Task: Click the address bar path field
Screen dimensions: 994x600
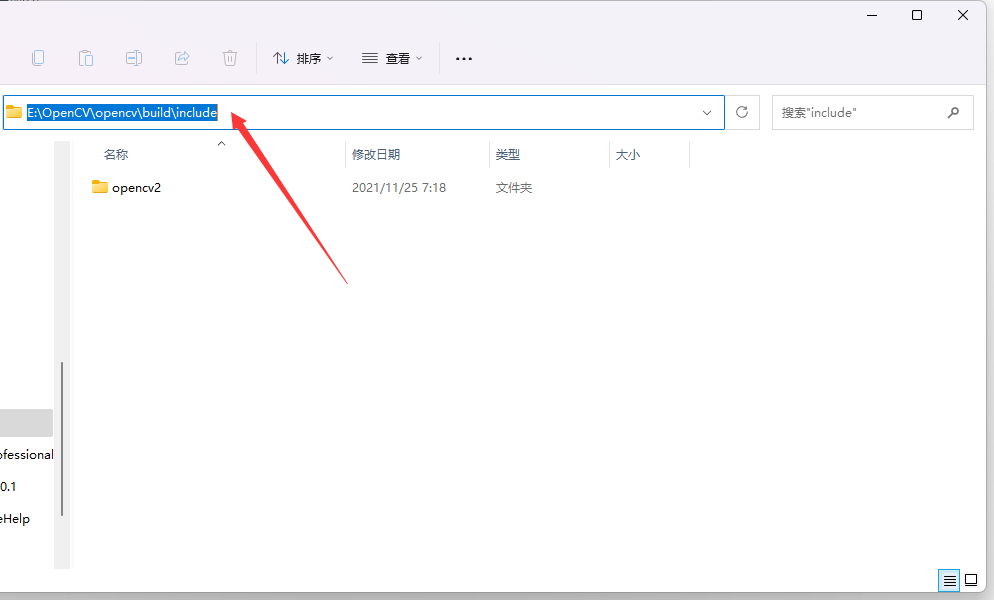Action: [x=363, y=113]
